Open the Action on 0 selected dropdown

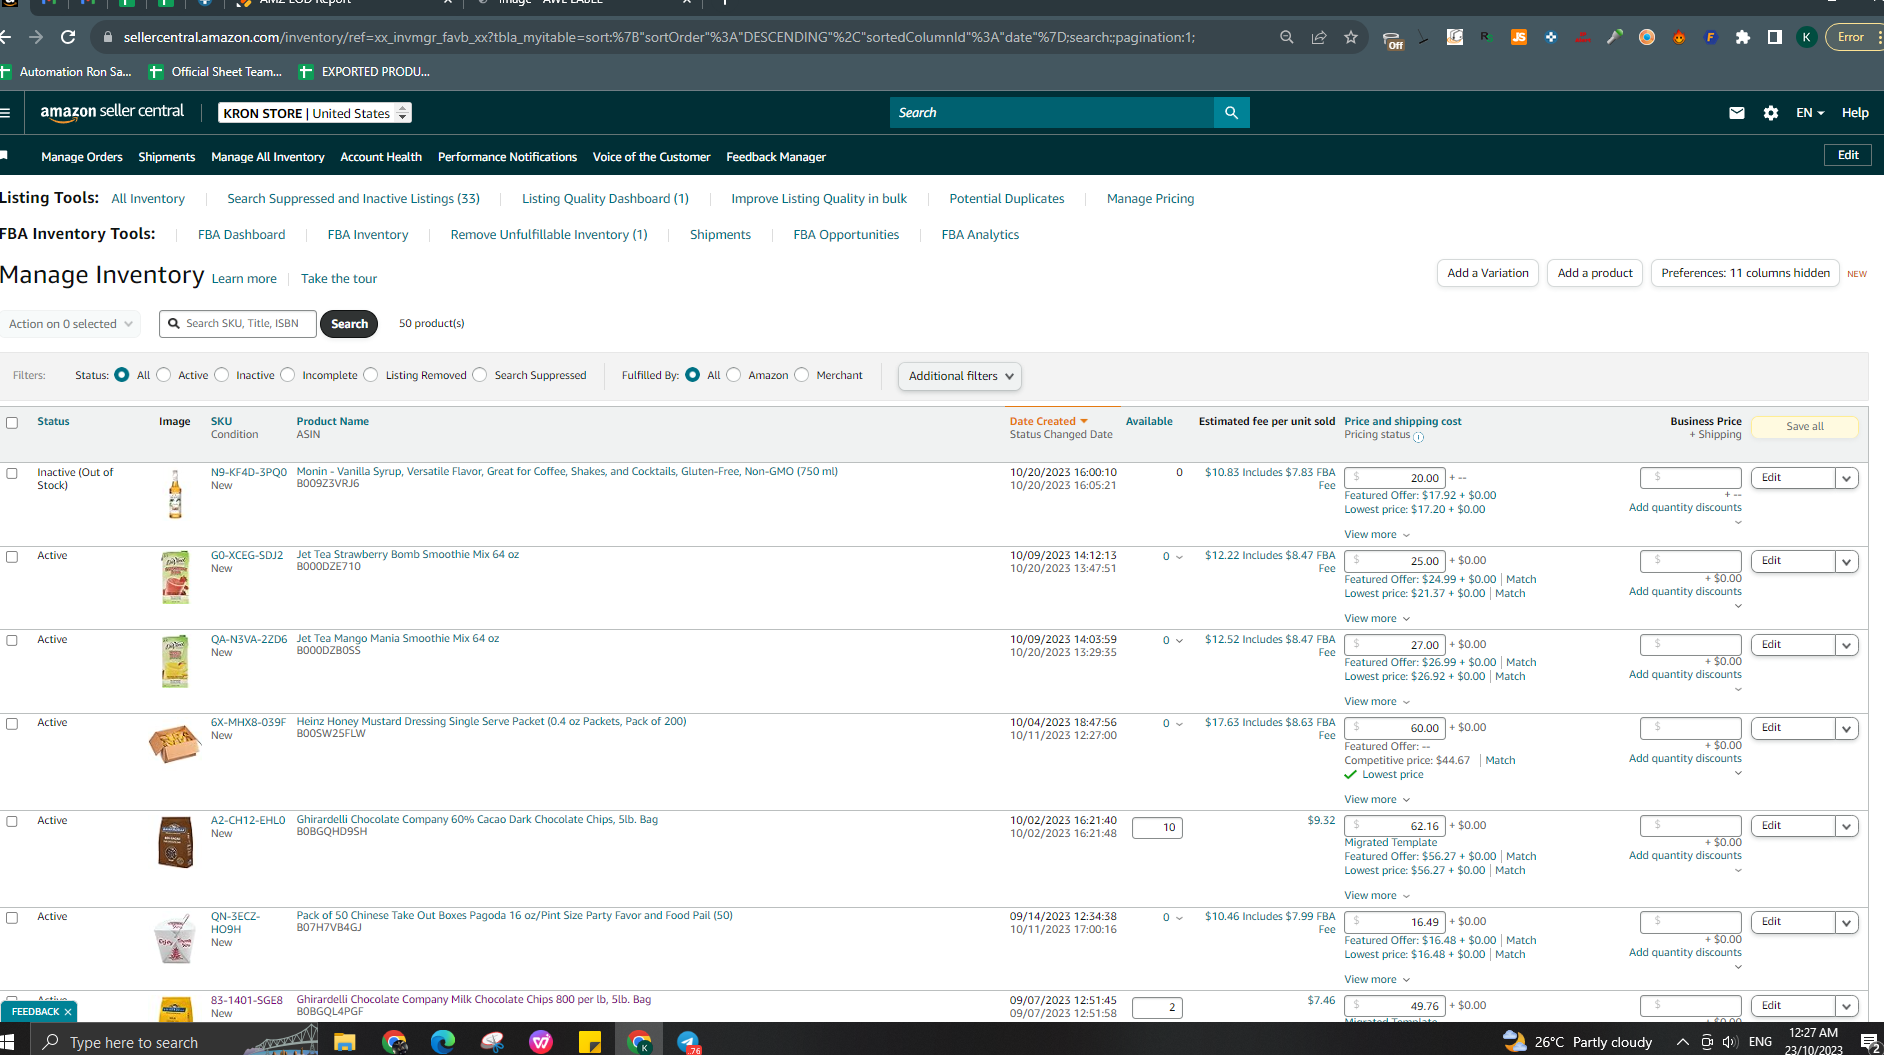click(x=70, y=324)
